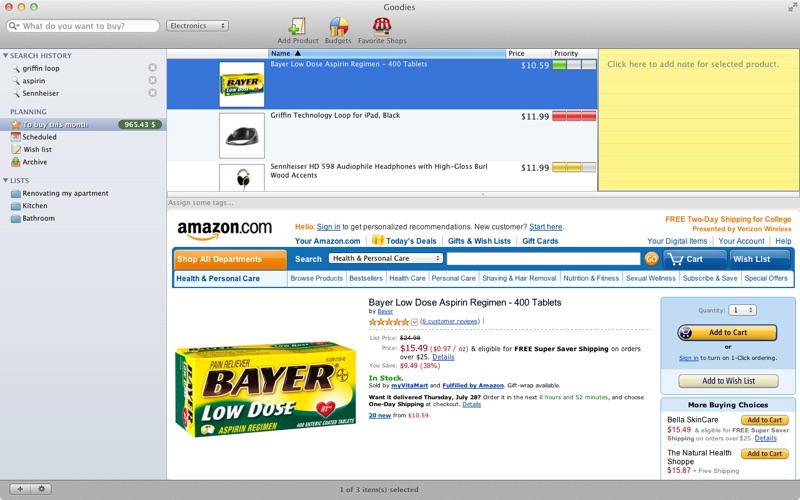Open 'Bestsellers' in Health & Personal Care nav

click(x=366, y=278)
